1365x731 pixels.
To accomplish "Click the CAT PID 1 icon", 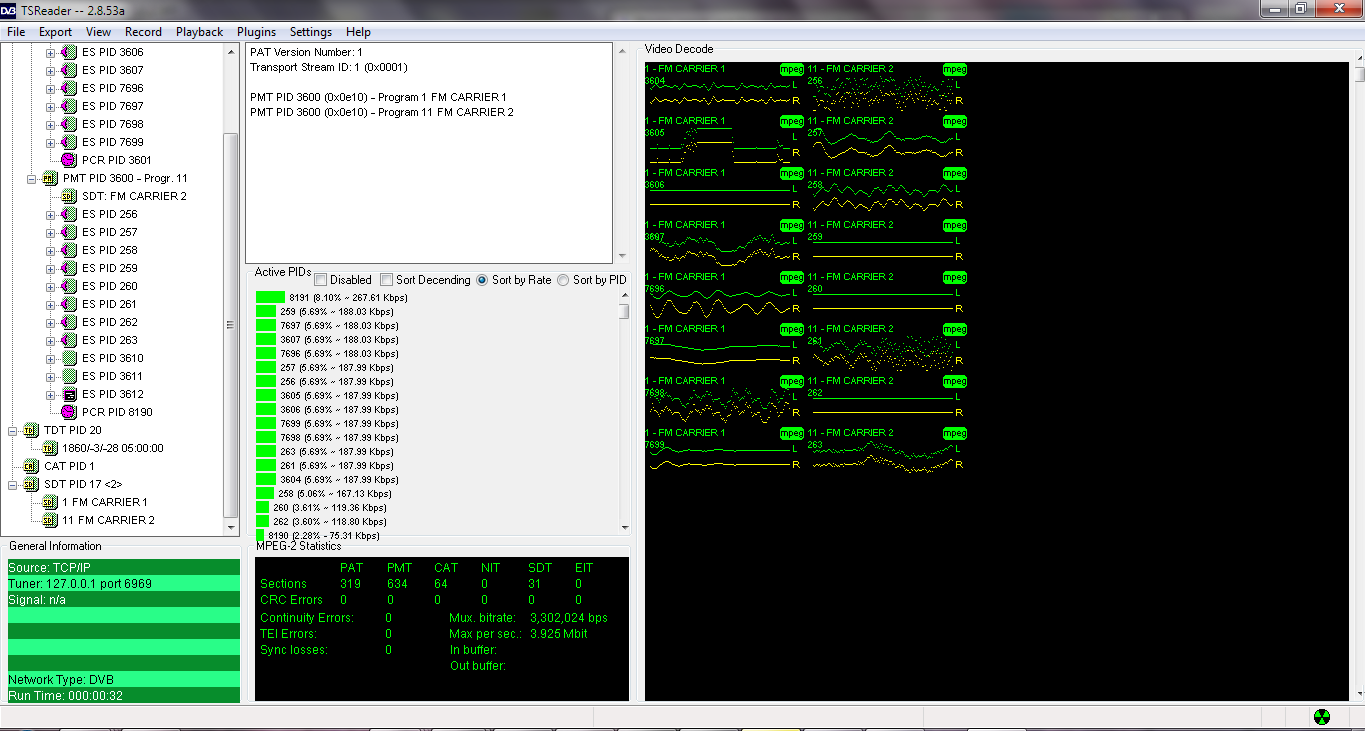I will point(30,466).
